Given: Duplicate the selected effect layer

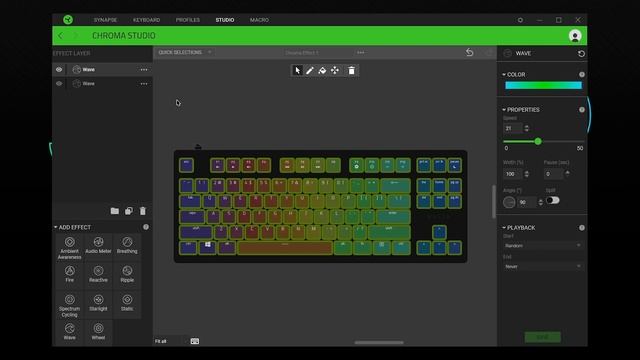Looking at the screenshot, I should 129,211.
